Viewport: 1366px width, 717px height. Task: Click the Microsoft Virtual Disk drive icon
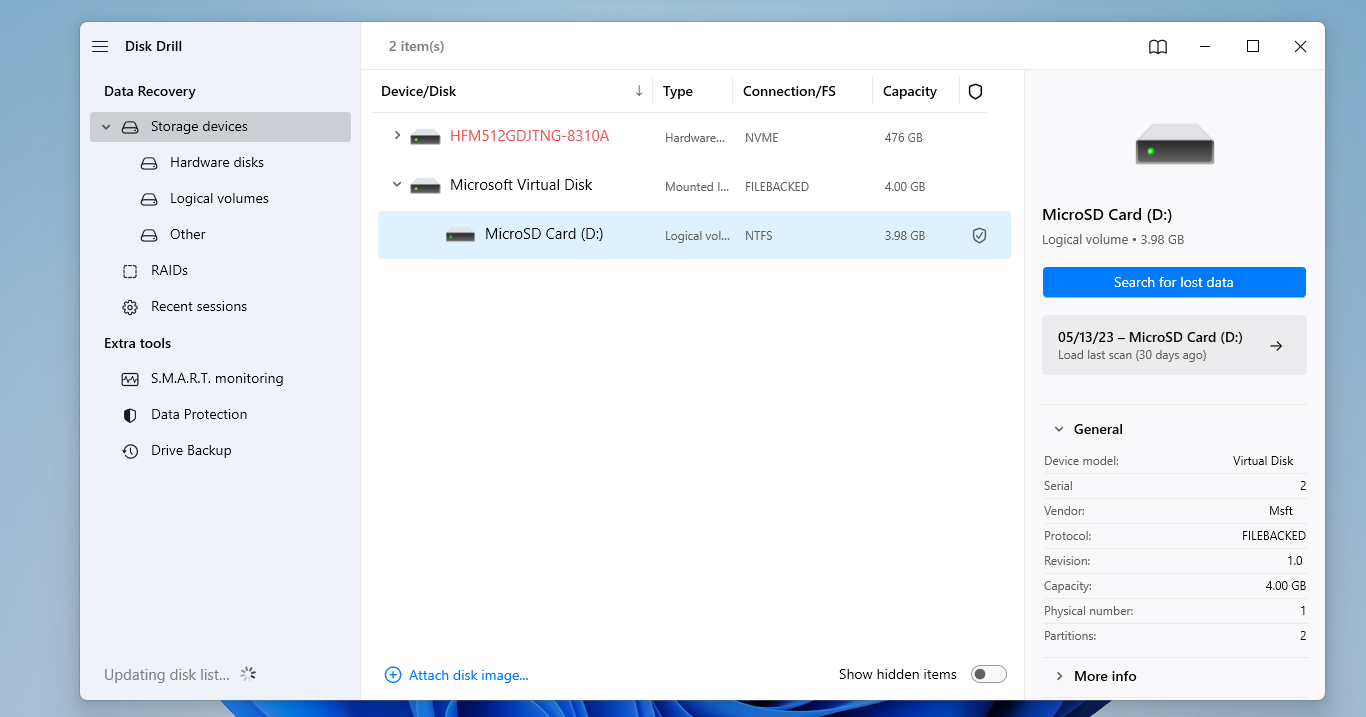[x=425, y=186]
